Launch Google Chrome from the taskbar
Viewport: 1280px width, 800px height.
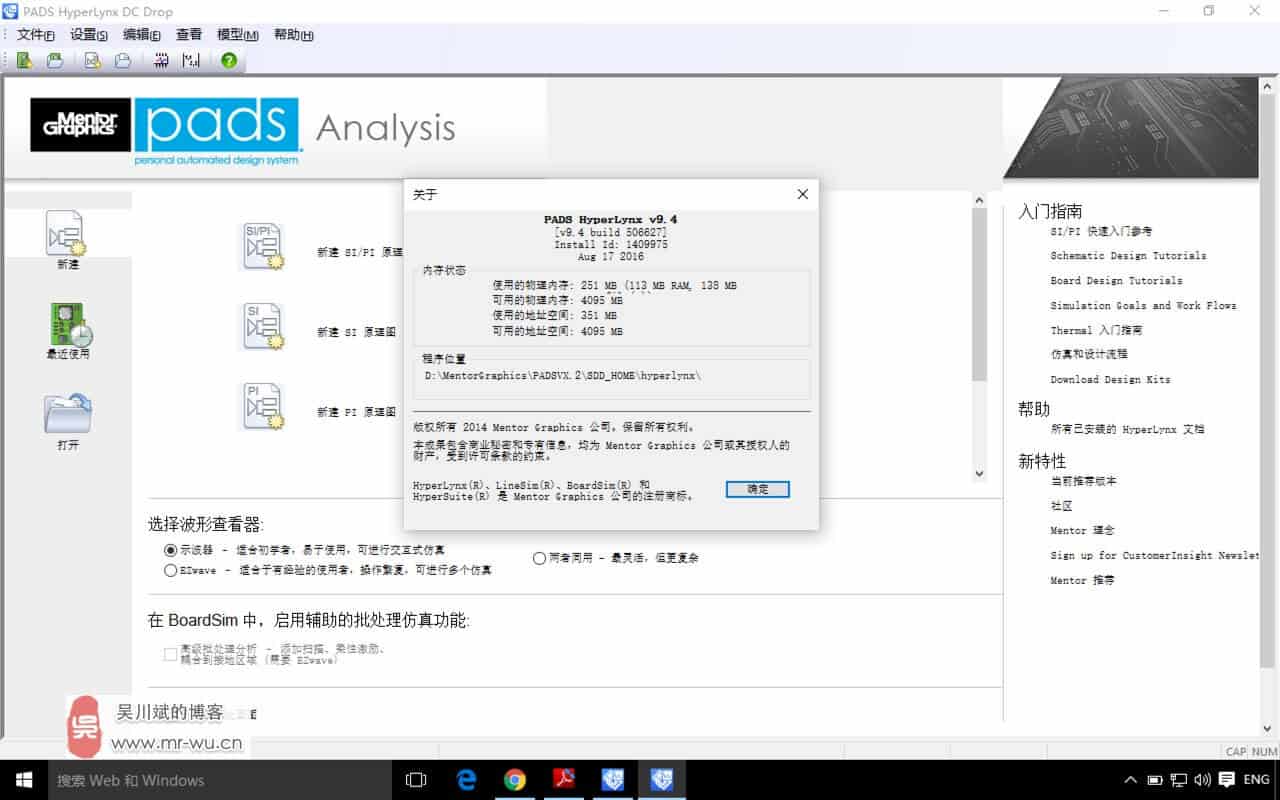click(515, 780)
